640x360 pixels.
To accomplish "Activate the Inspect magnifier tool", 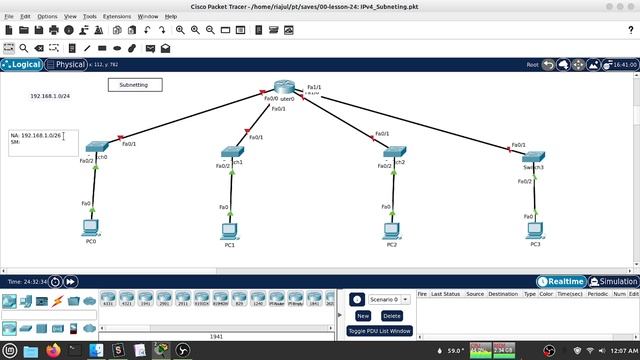I will tap(24, 48).
